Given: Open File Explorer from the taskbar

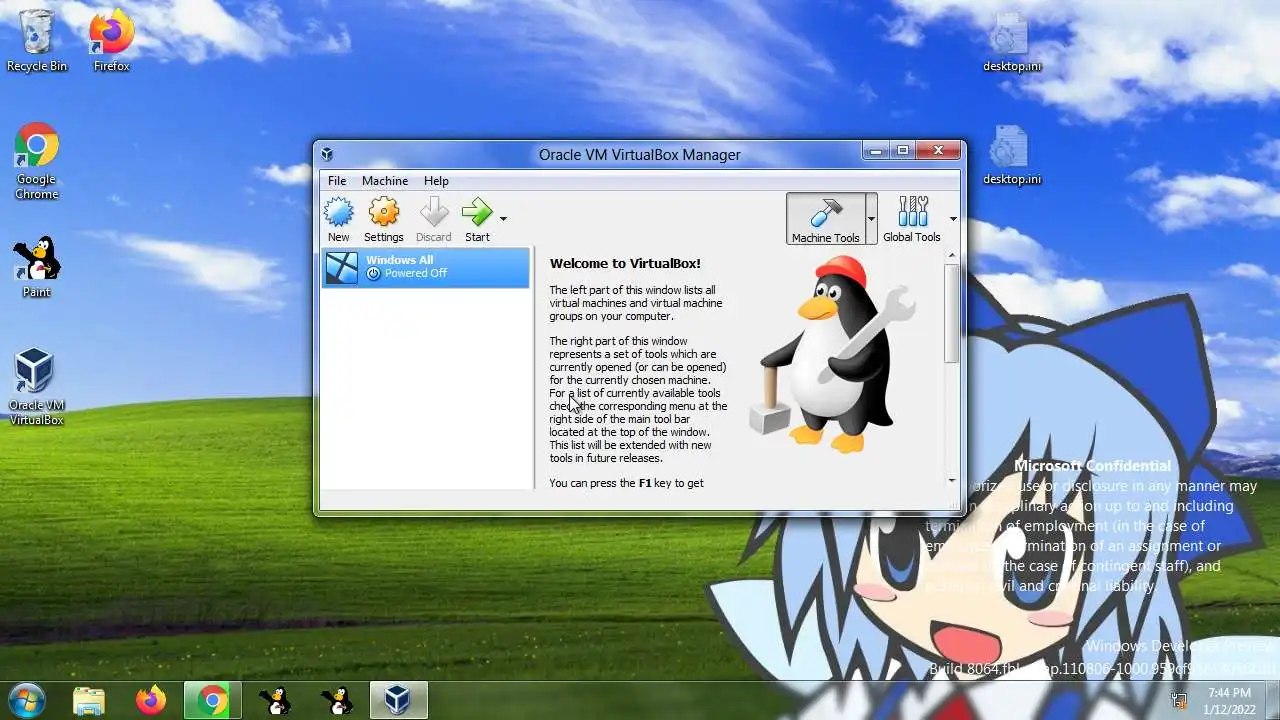Looking at the screenshot, I should point(89,700).
